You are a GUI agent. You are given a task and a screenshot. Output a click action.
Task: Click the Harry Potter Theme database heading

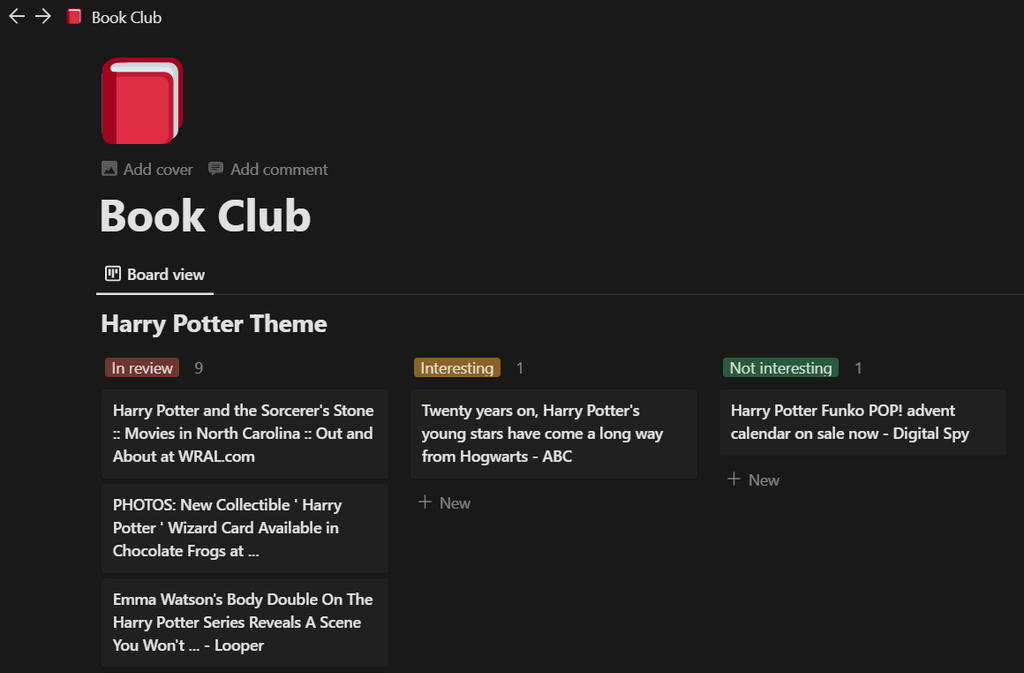coord(214,324)
